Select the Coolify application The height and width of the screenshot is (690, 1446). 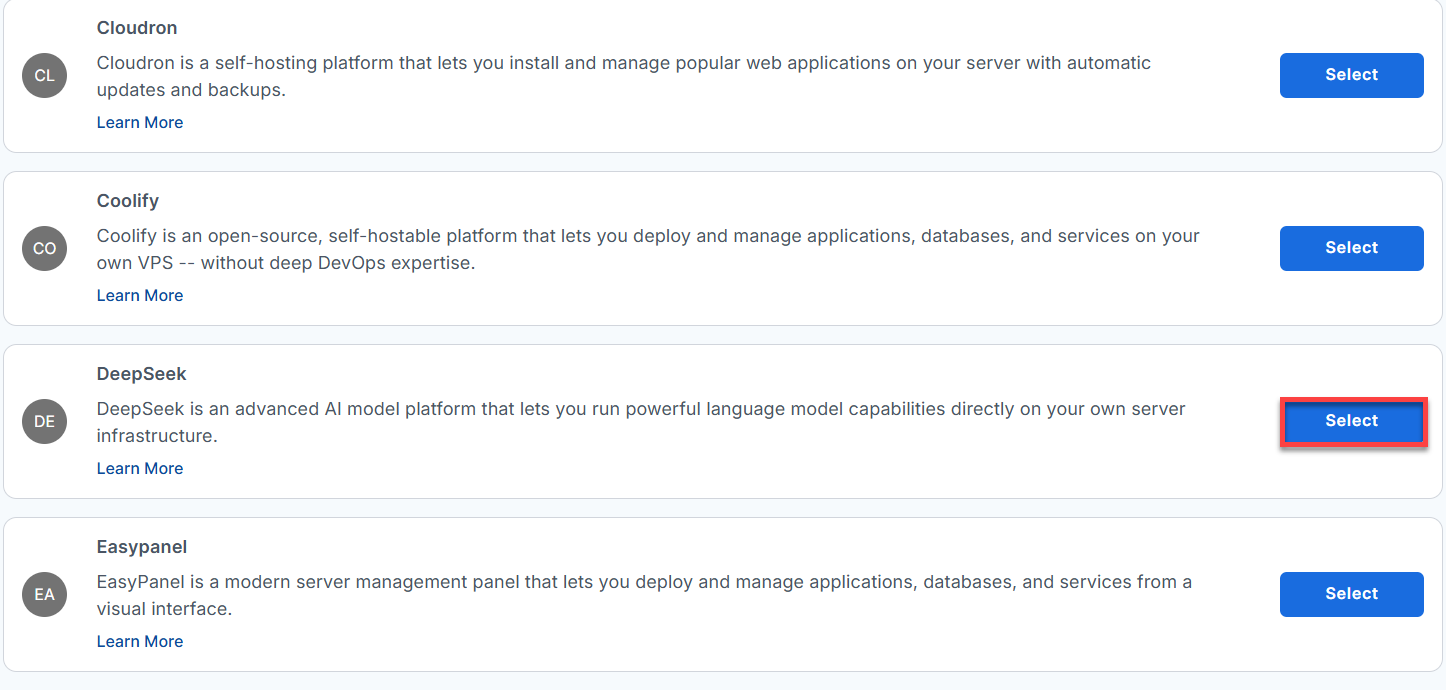point(1351,248)
